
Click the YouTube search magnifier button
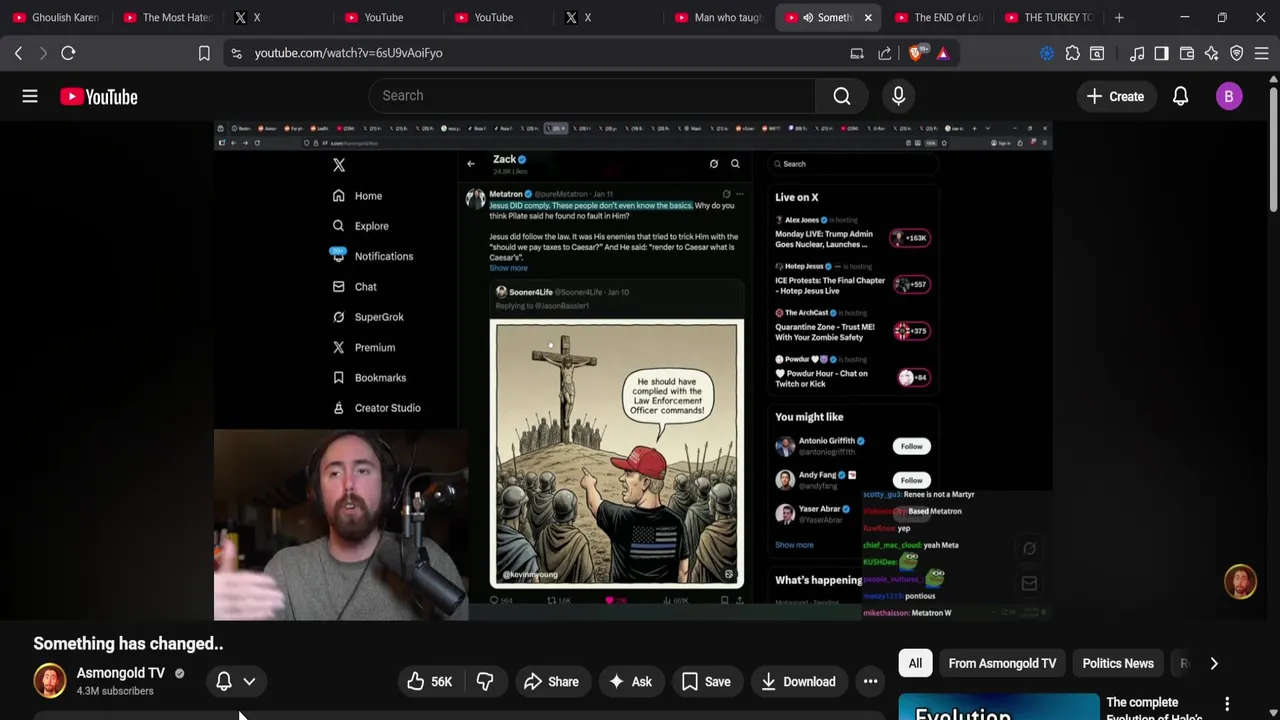pyautogui.click(x=842, y=96)
